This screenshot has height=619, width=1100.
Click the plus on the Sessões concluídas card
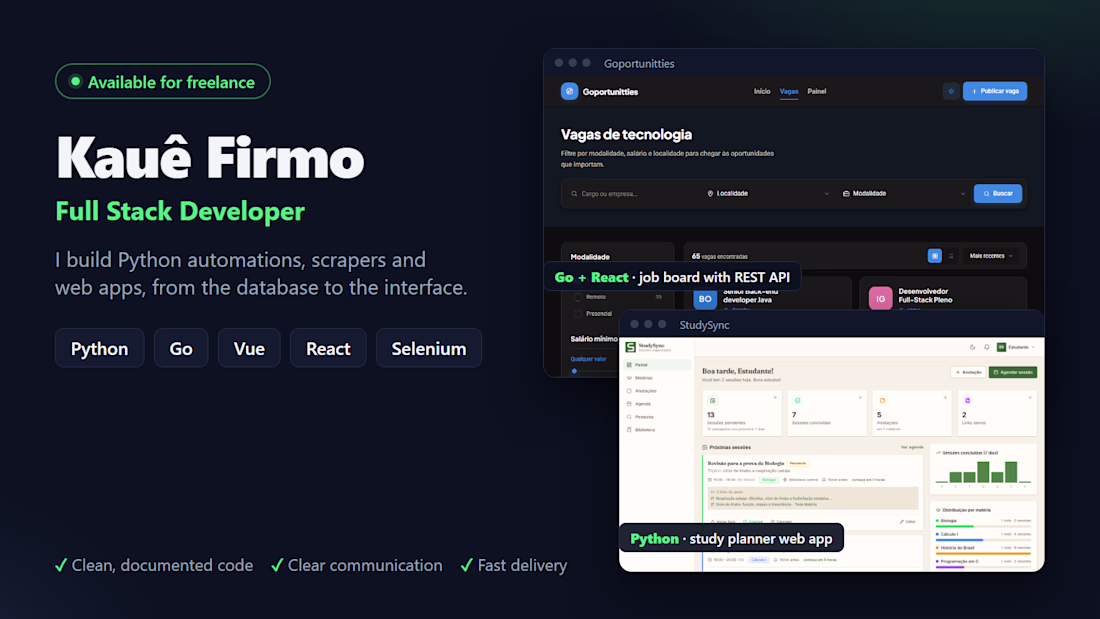tap(860, 398)
